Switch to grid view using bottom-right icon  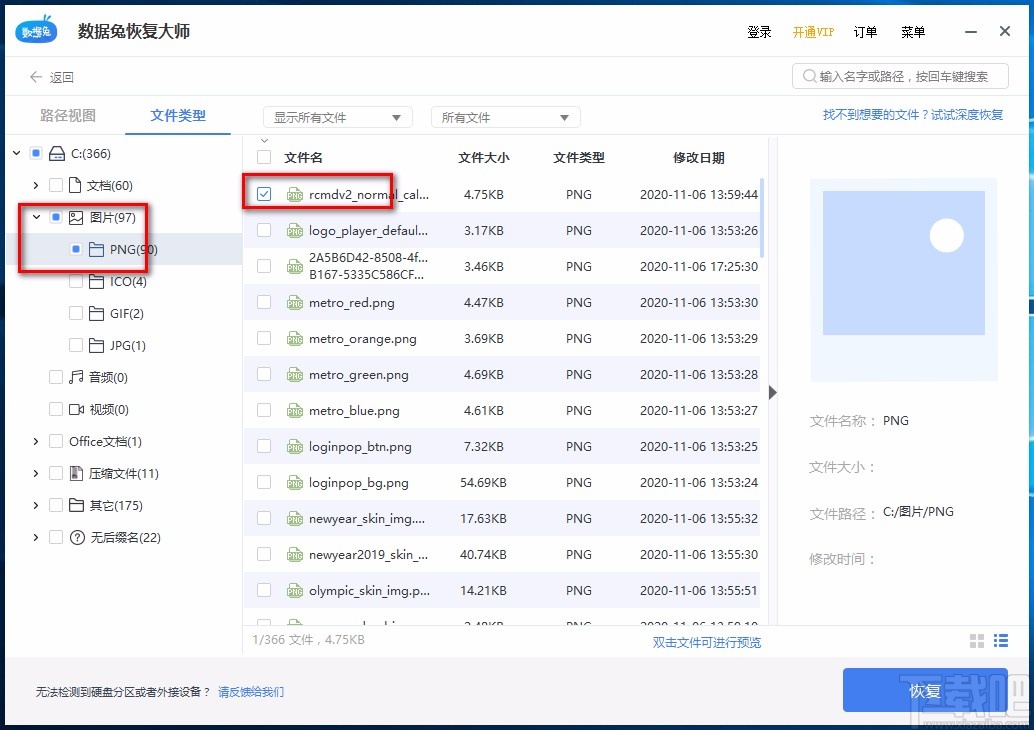pos(977,640)
